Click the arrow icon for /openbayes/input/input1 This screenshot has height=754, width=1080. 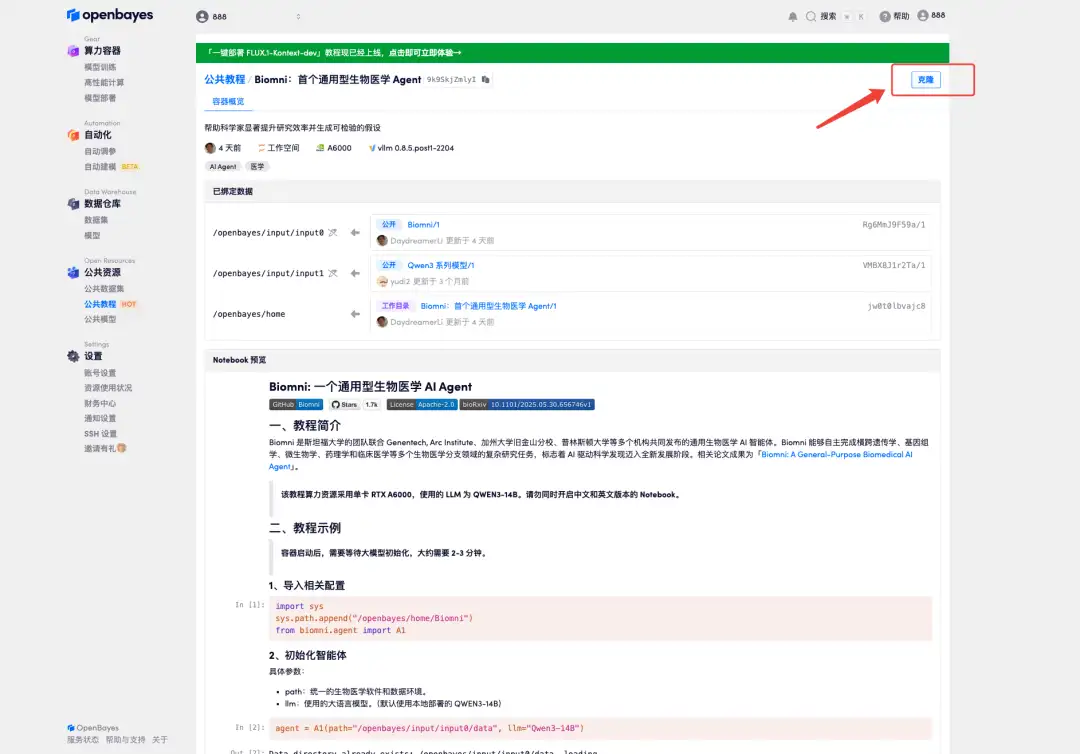355,273
